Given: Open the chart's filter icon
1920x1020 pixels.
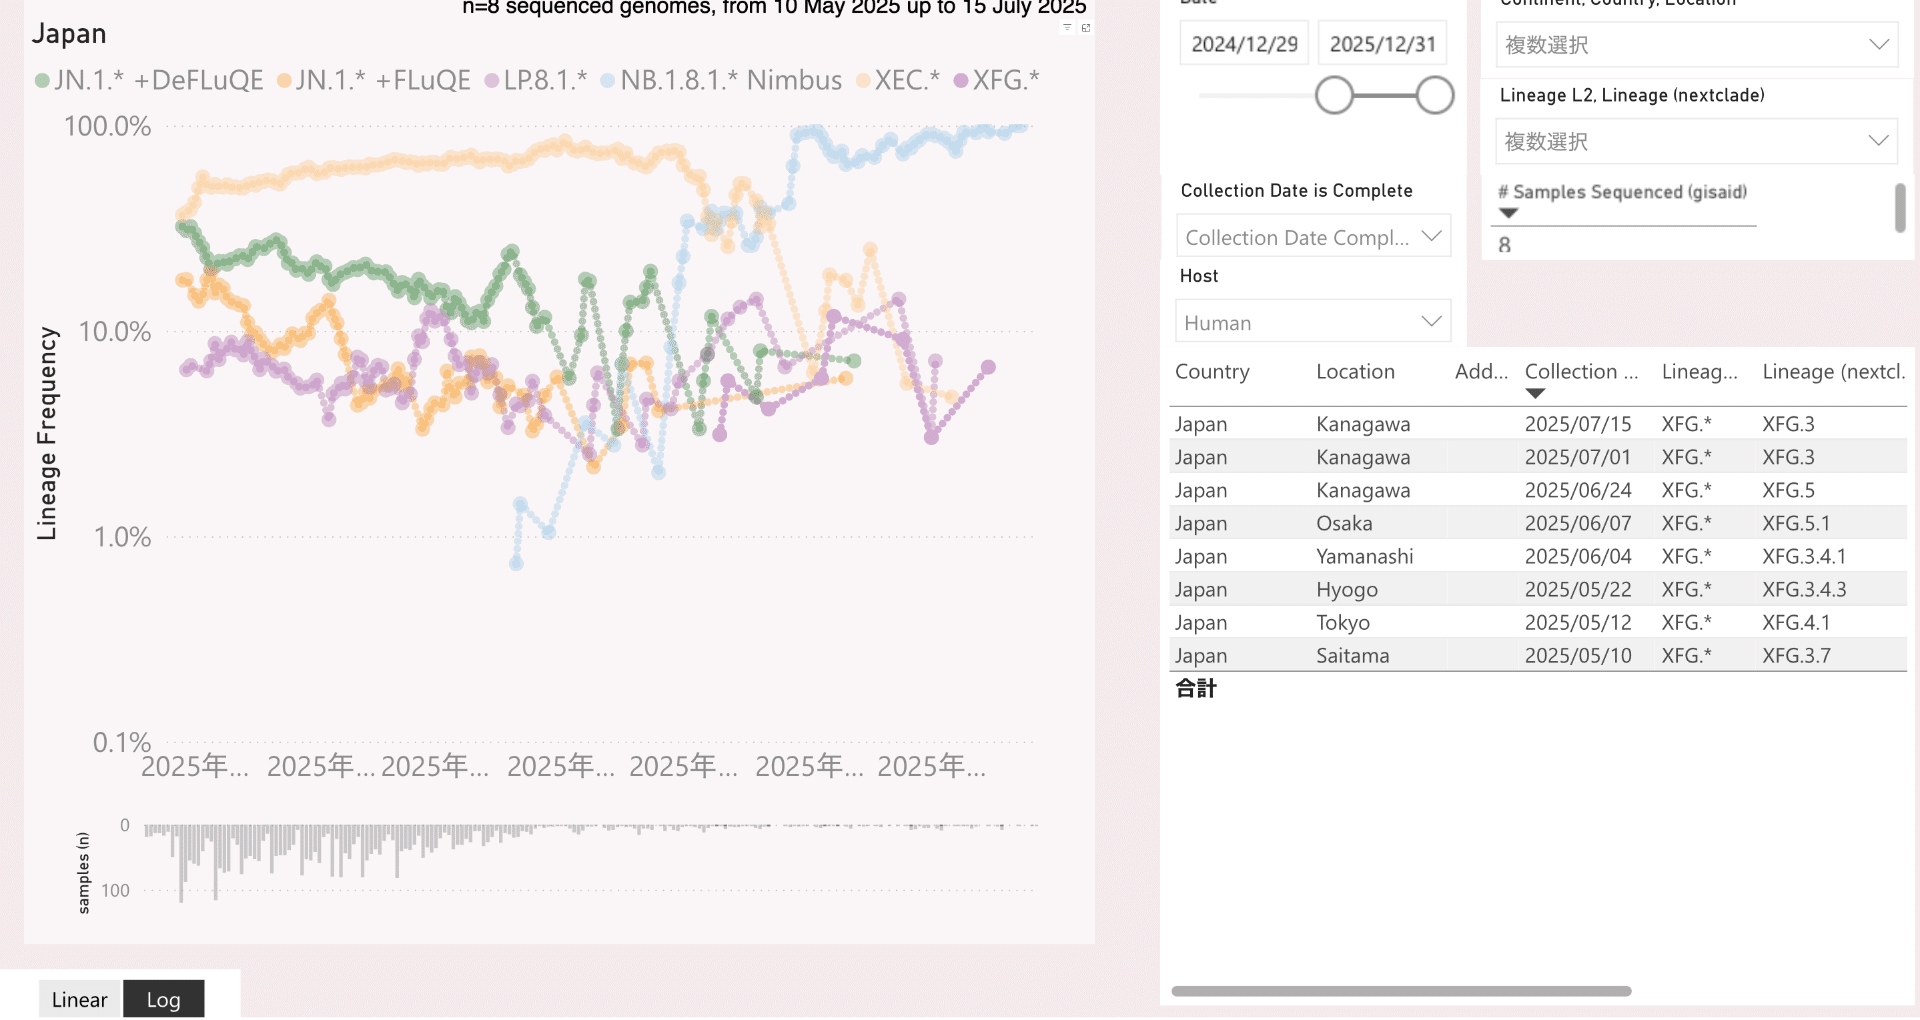Looking at the screenshot, I should 1067,28.
